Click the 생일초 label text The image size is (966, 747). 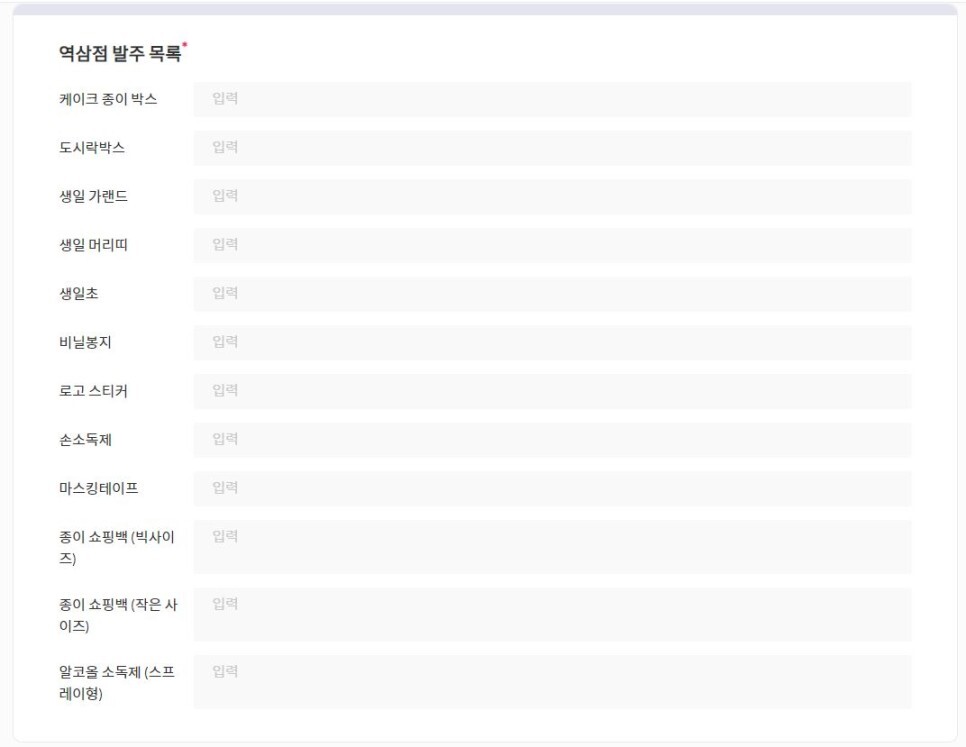click(78, 294)
